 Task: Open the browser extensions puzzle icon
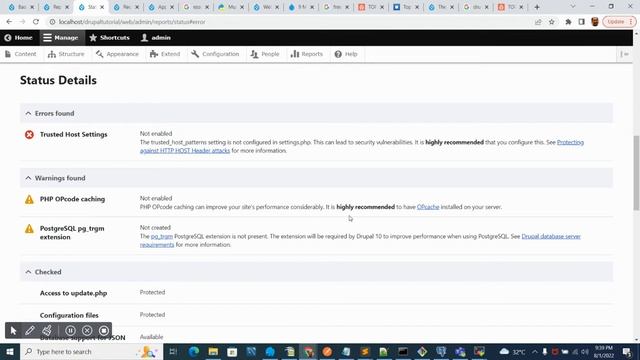click(x=568, y=22)
